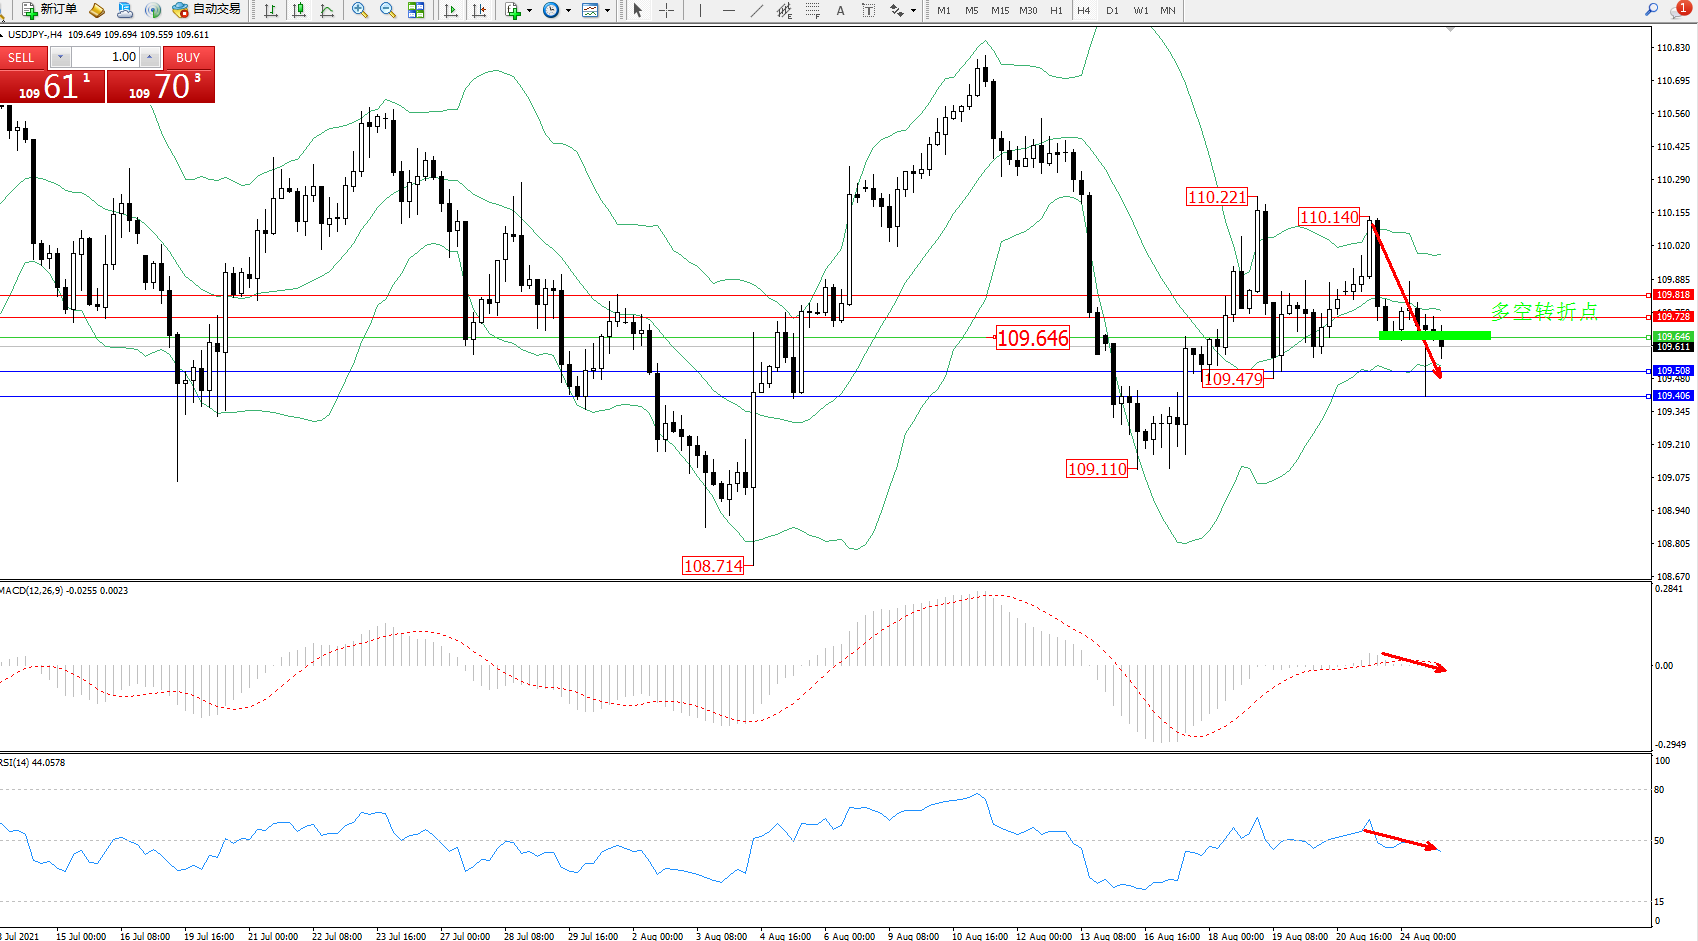Click the zoom out magnifier icon
The image size is (1698, 941).
pyautogui.click(x=387, y=10)
